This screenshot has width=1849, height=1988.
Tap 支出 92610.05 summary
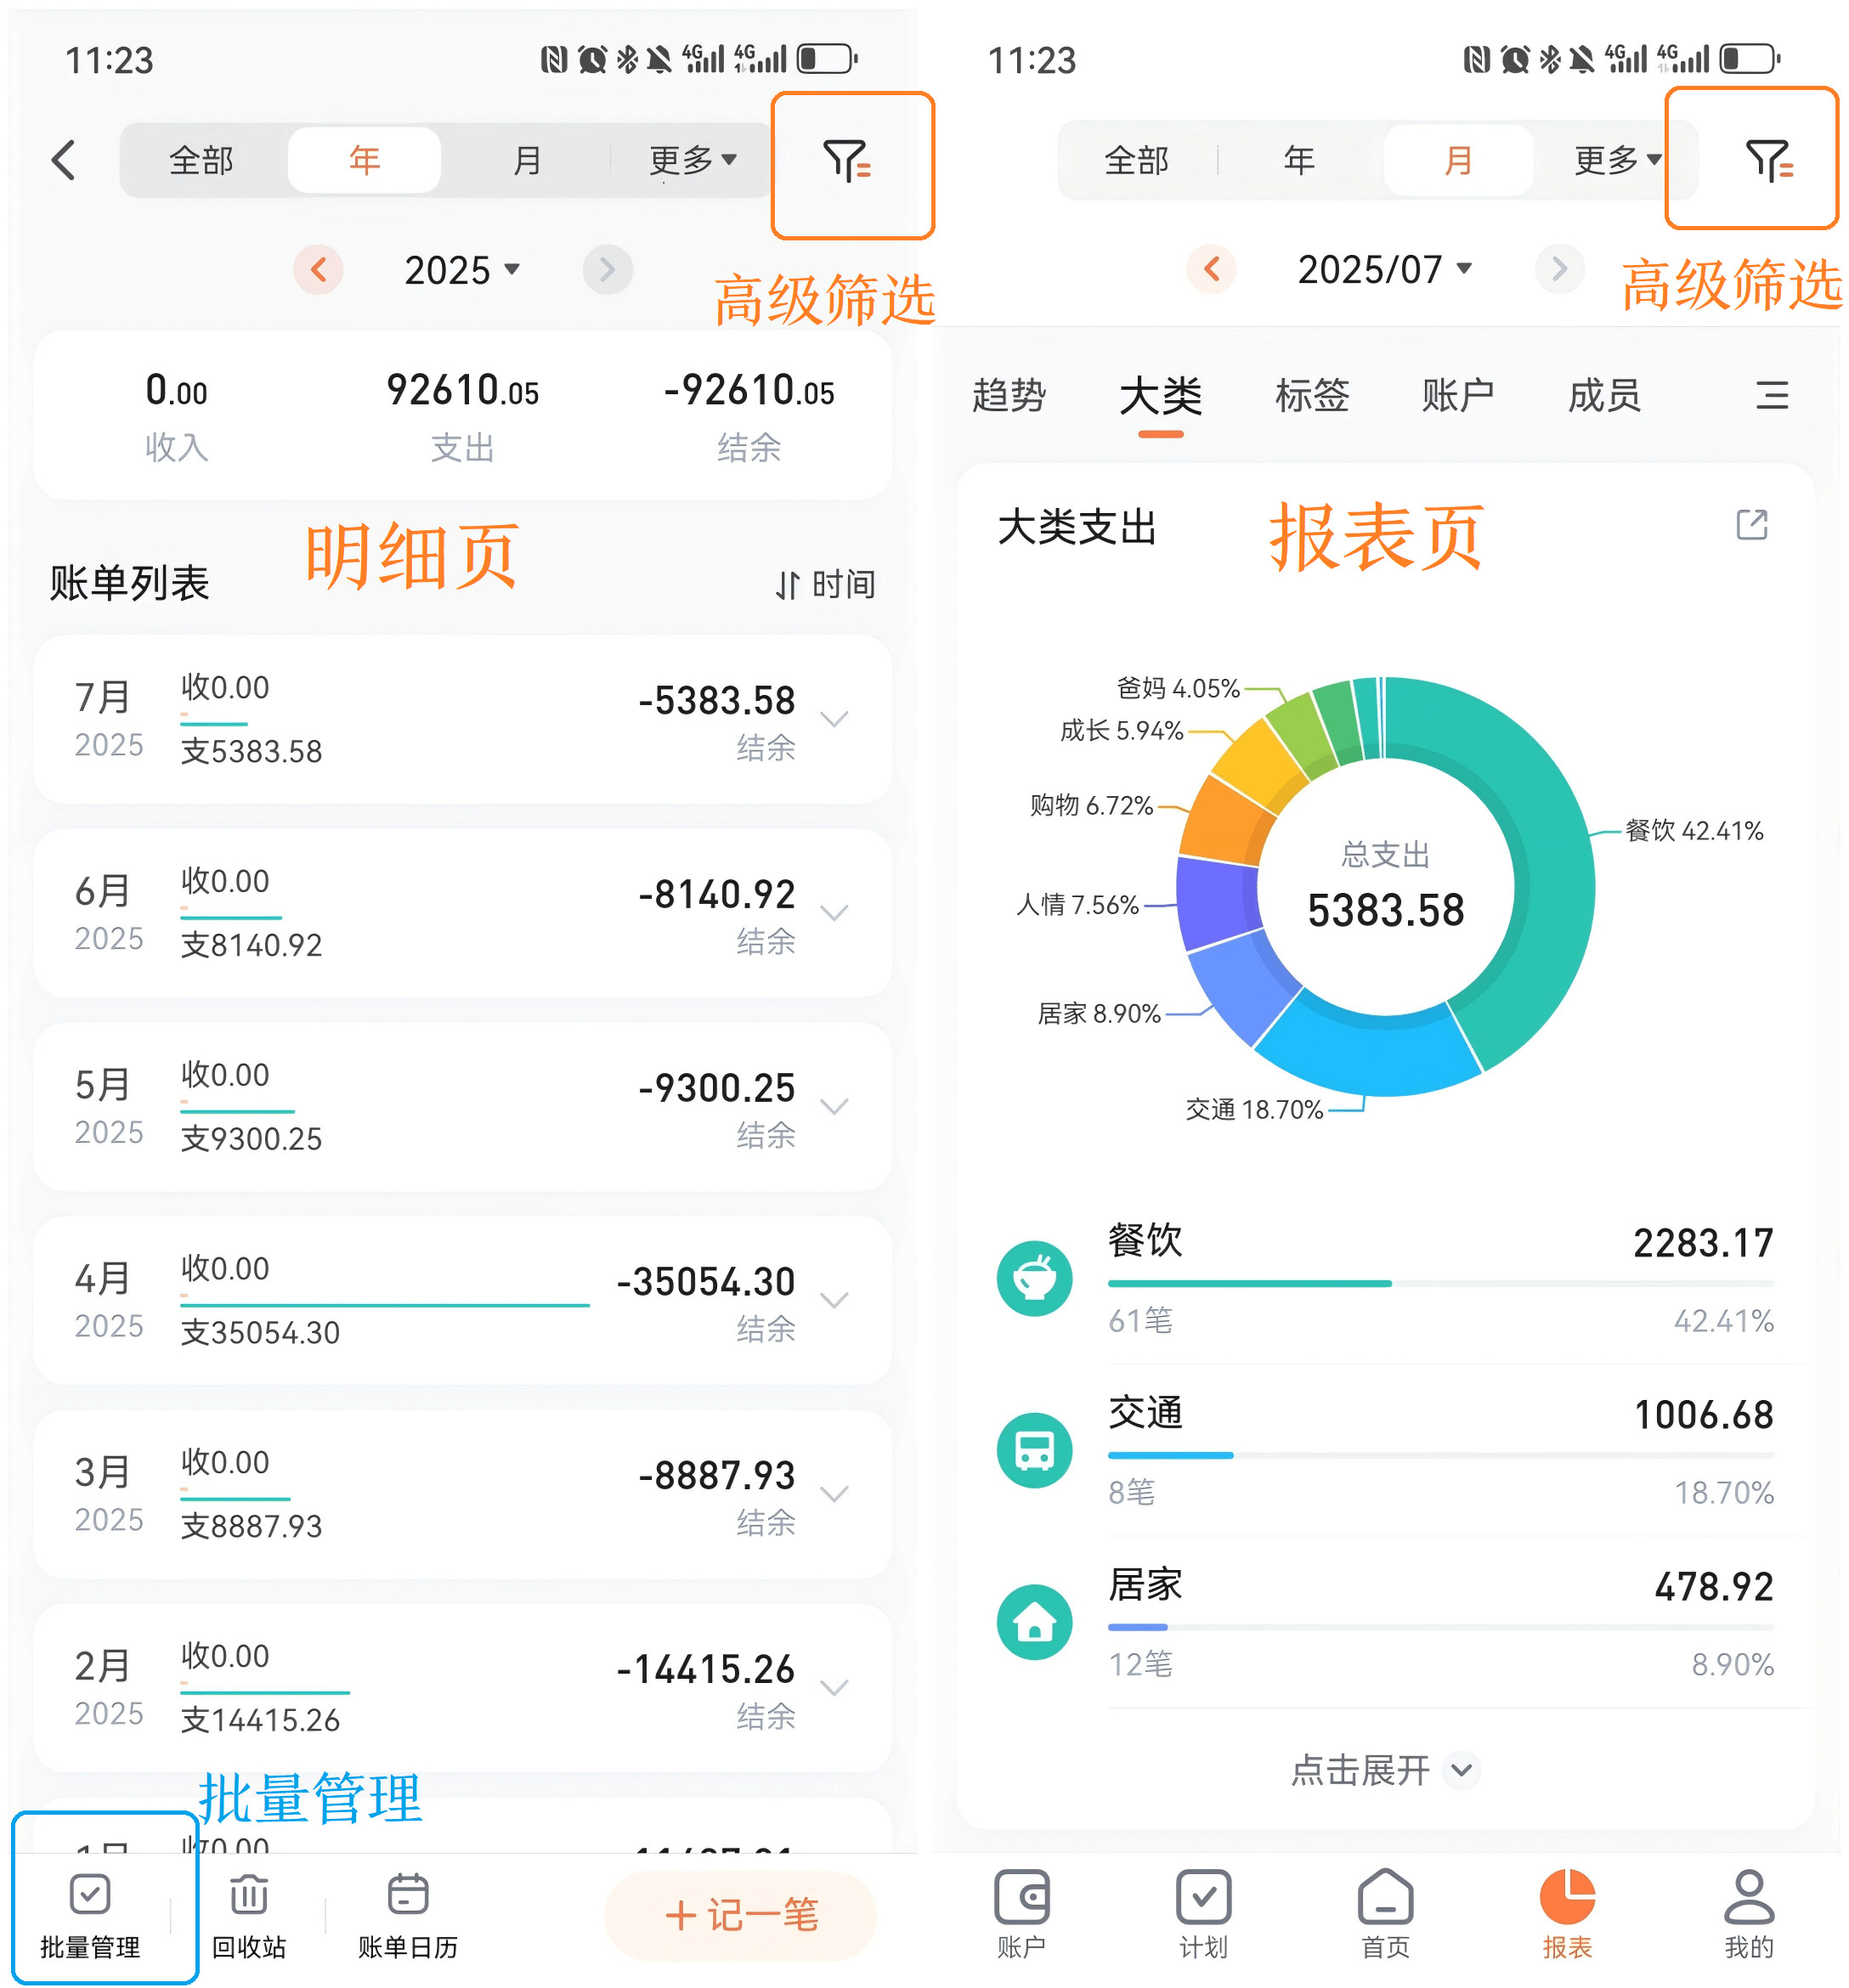[x=462, y=416]
